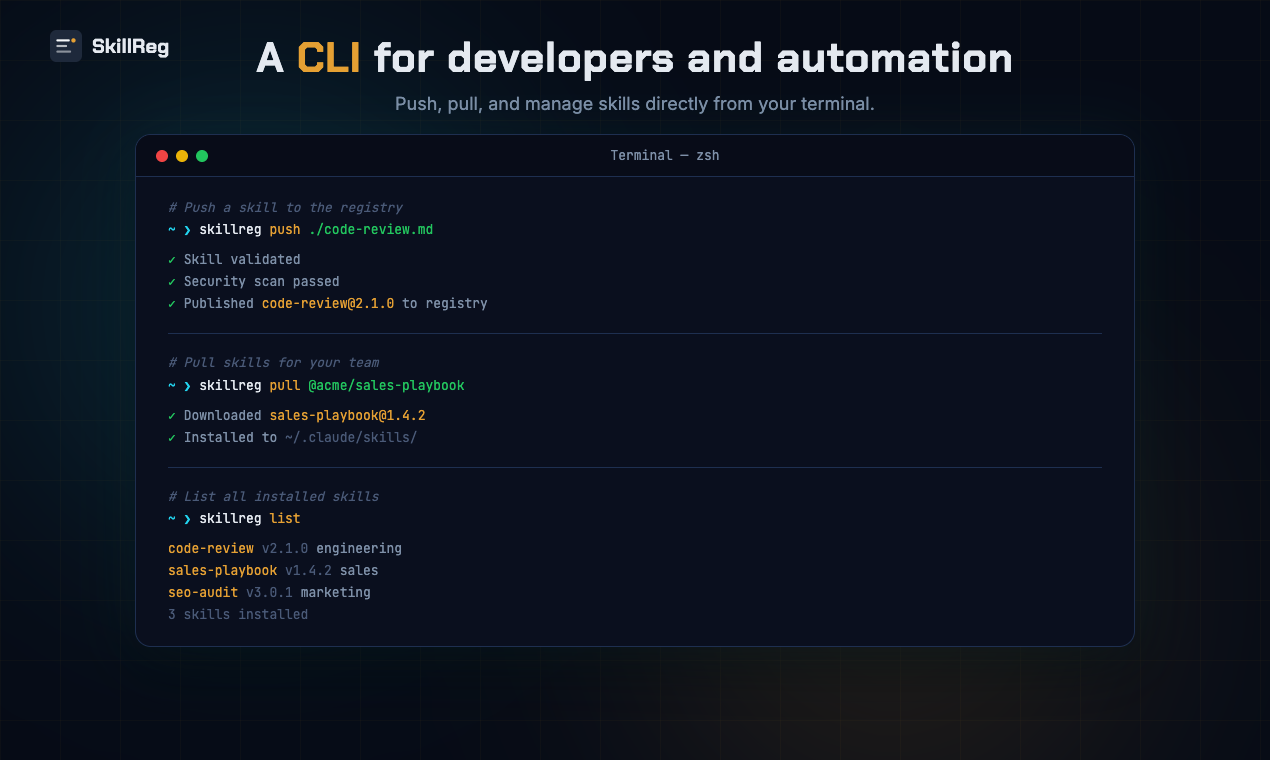Click the "pull" command word
1270x760 pixels.
(x=285, y=386)
